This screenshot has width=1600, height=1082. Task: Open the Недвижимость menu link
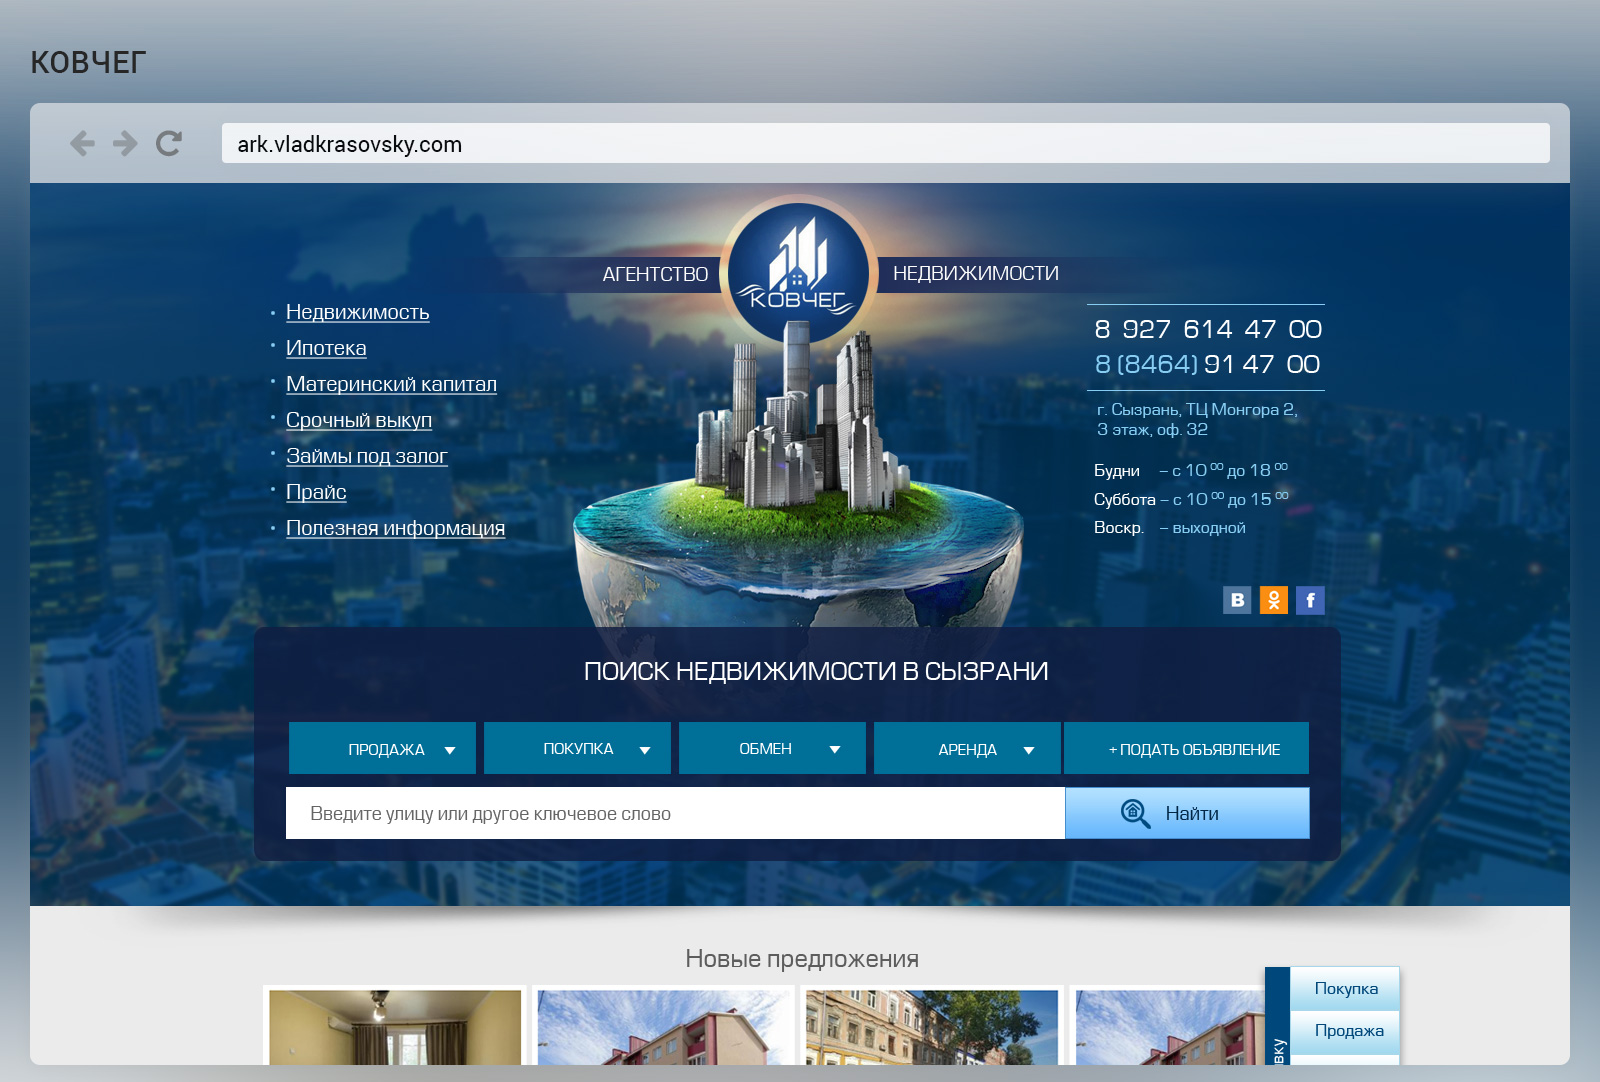[x=357, y=312]
